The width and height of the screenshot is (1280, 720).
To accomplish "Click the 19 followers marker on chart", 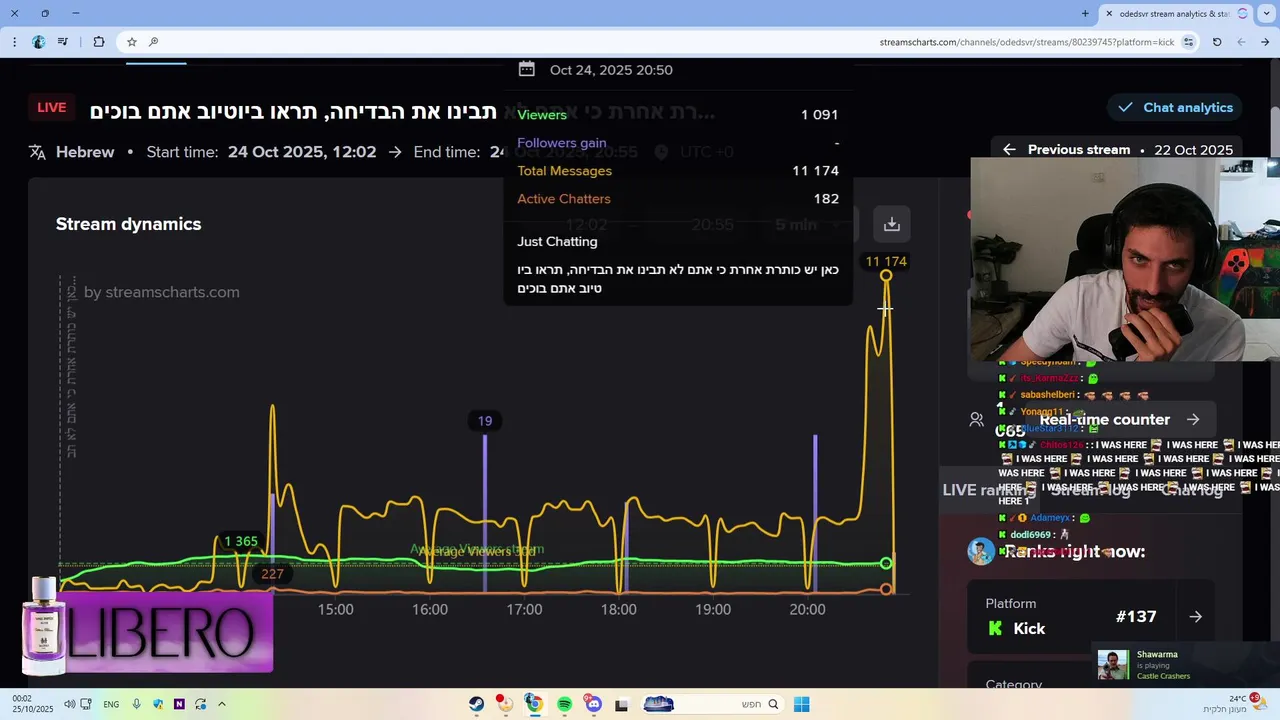I will (x=485, y=421).
